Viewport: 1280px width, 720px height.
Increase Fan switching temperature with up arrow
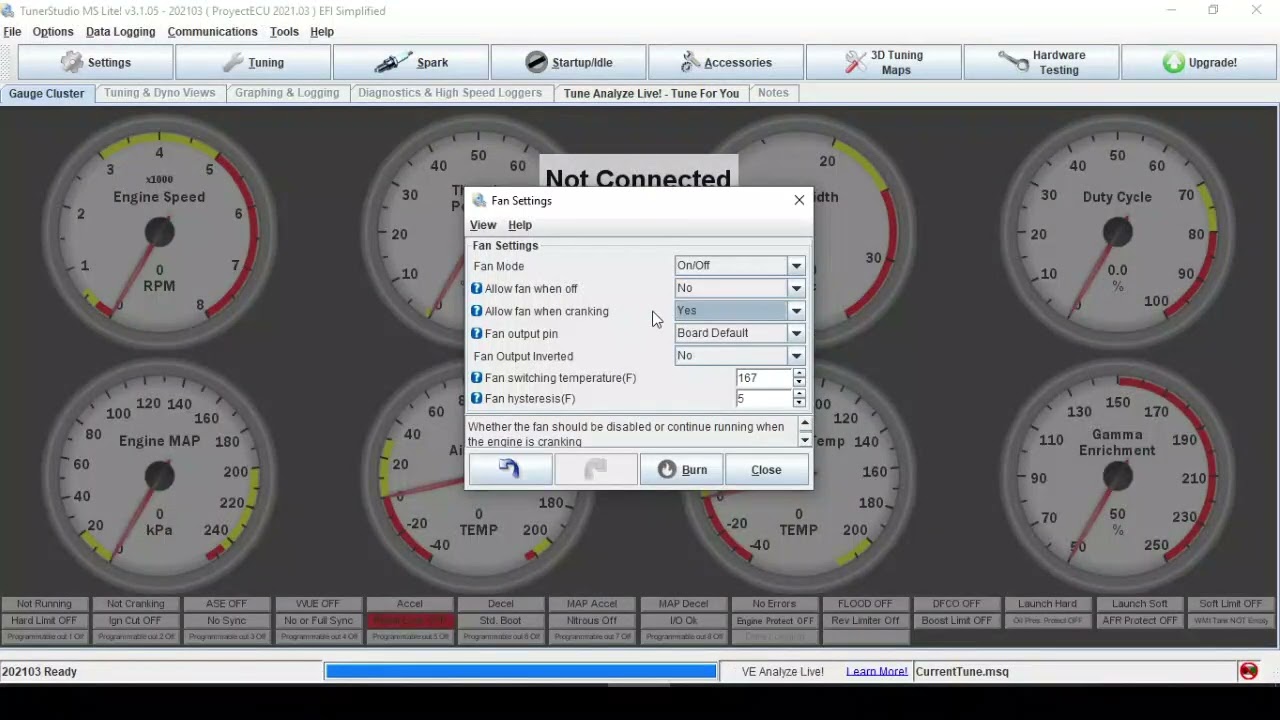pyautogui.click(x=798, y=373)
